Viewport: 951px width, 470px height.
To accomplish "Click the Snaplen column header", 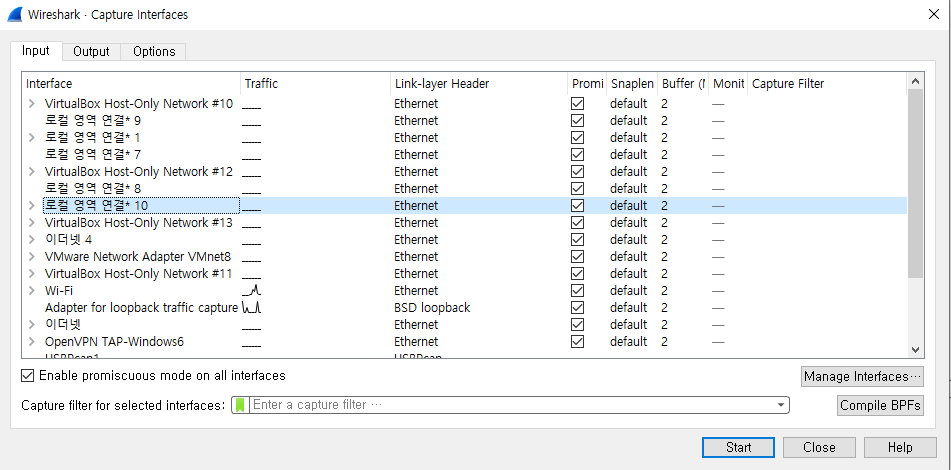I will pyautogui.click(x=632, y=84).
